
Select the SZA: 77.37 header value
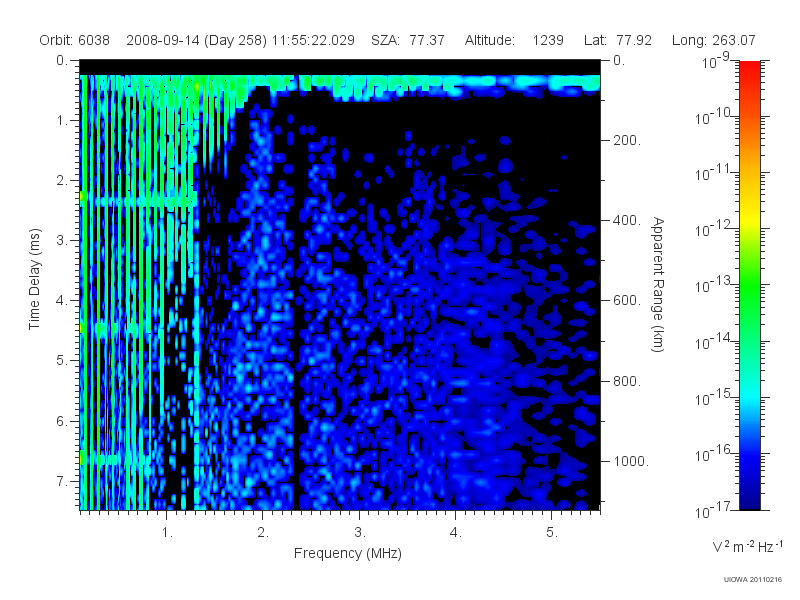click(408, 40)
